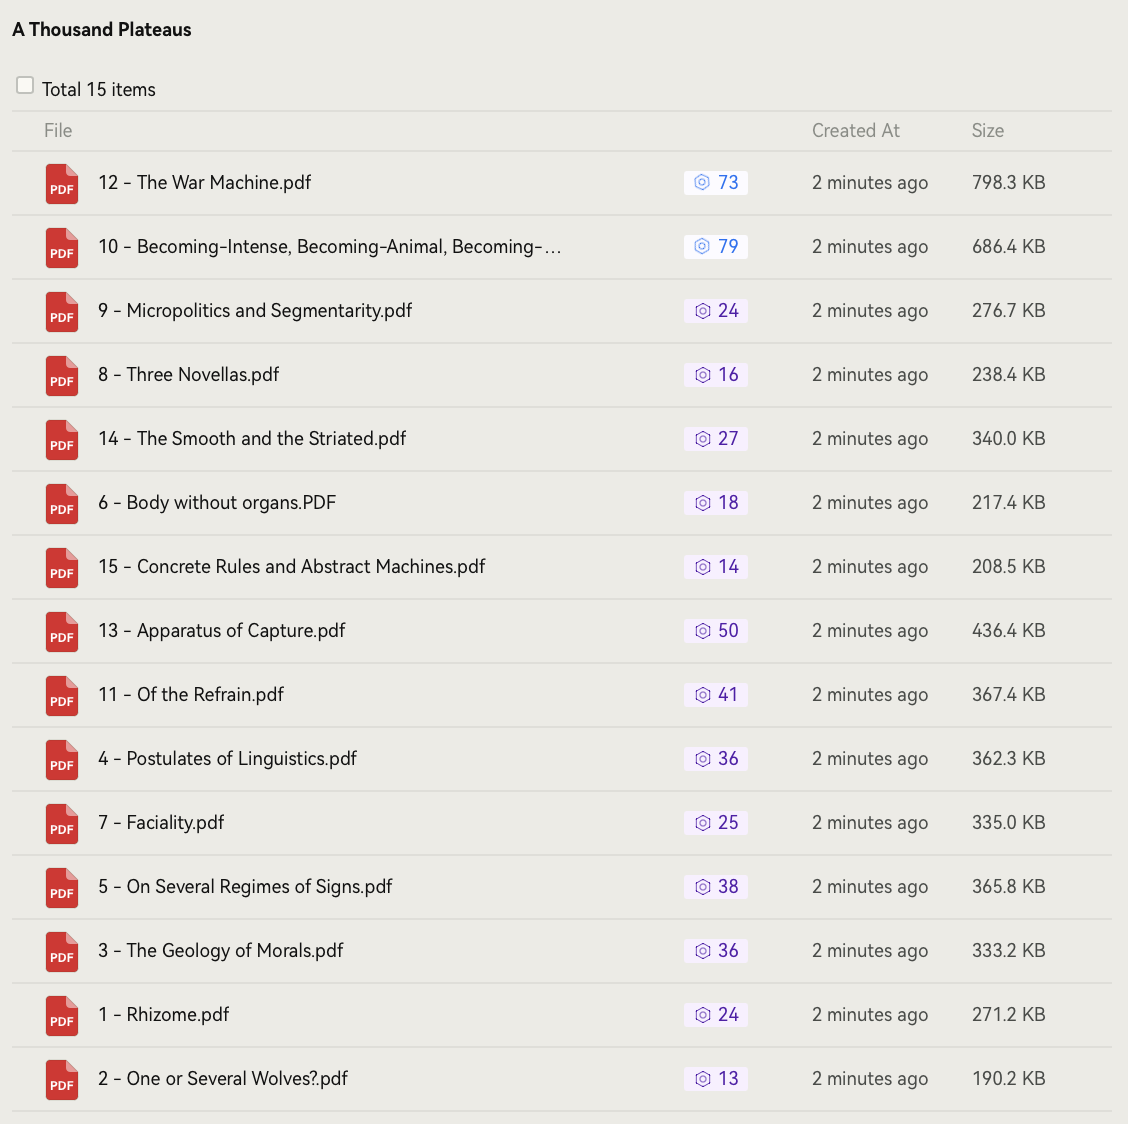This screenshot has height=1124, width=1128.
Task: Open file name "14 - The Smooth and the Striated.pdf"
Action: coord(252,439)
